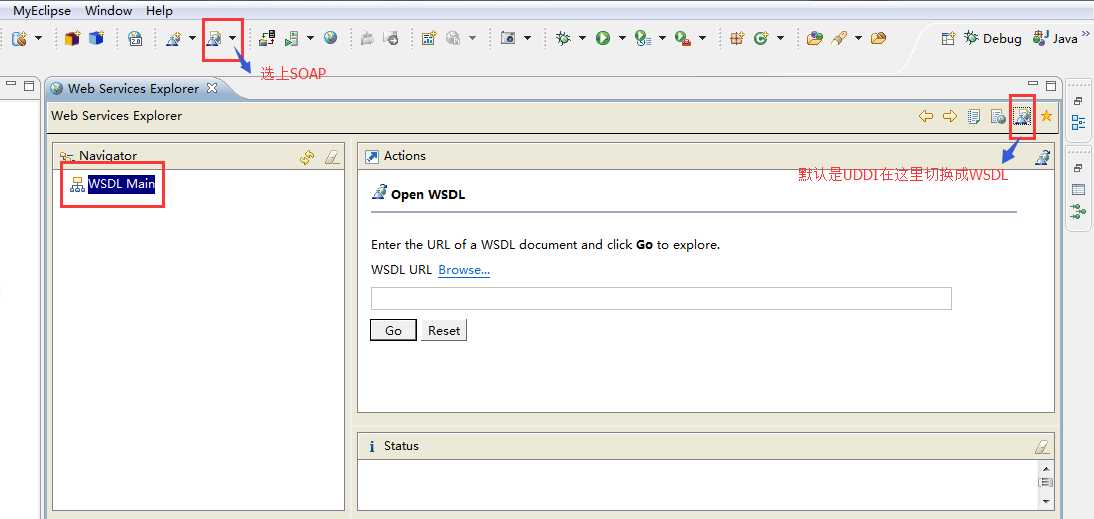
Task: Click the Open WSDL icon in Actions header
Action: pyautogui.click(x=1042, y=158)
